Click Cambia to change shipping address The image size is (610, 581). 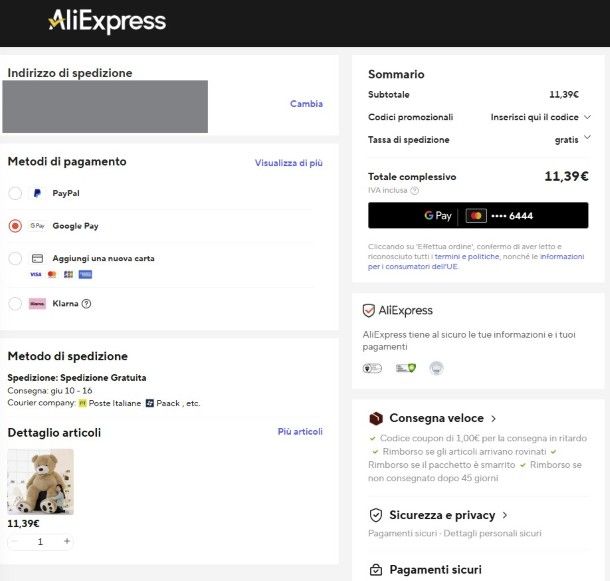tap(306, 104)
